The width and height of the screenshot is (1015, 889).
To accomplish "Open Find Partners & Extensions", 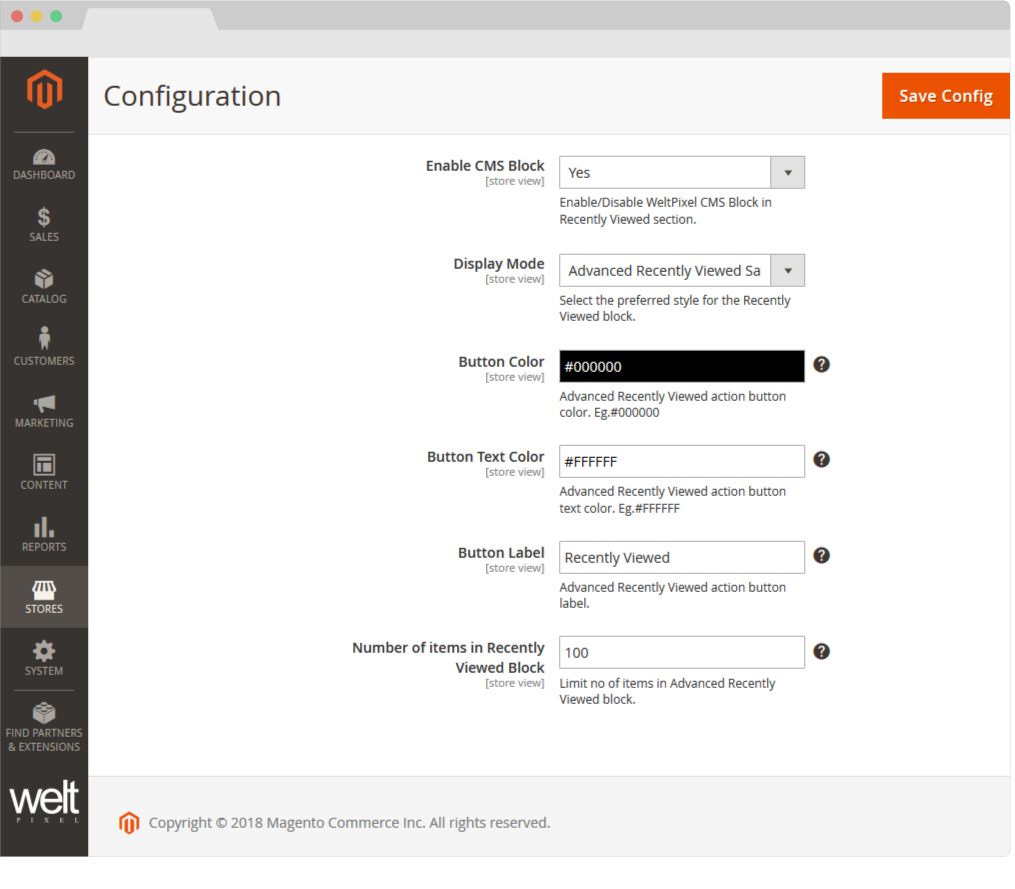I will point(44,726).
